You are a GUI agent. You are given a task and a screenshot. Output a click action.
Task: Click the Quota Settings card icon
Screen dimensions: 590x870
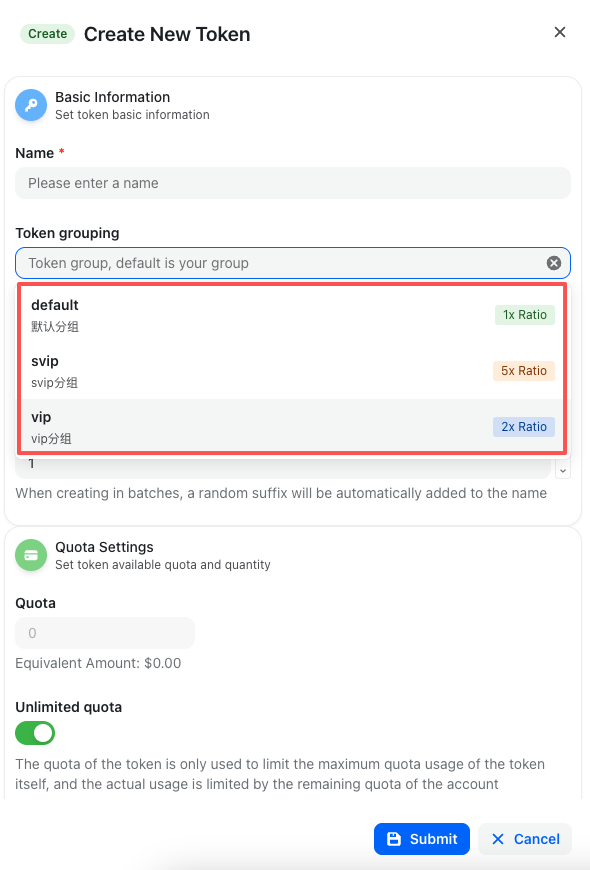pos(31,554)
